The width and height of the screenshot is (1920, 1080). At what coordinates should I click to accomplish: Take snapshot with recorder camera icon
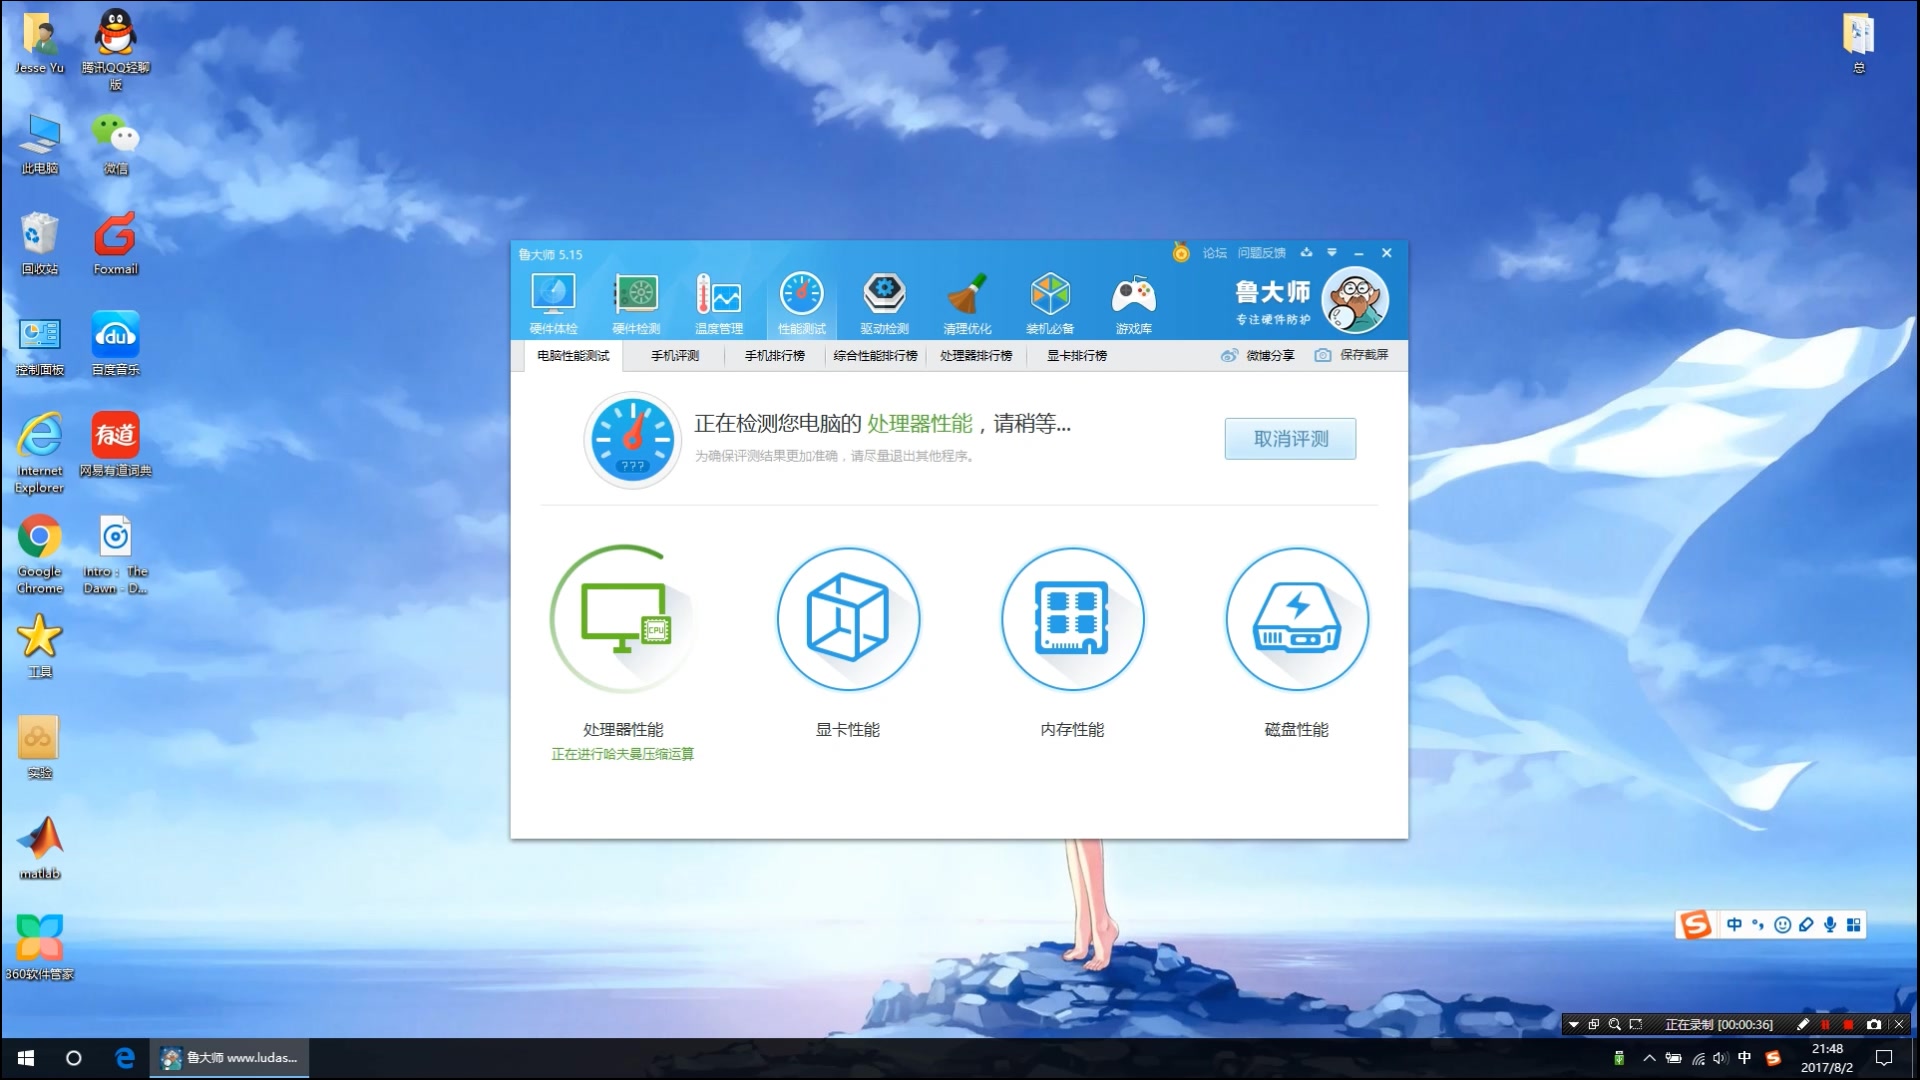[1874, 1024]
